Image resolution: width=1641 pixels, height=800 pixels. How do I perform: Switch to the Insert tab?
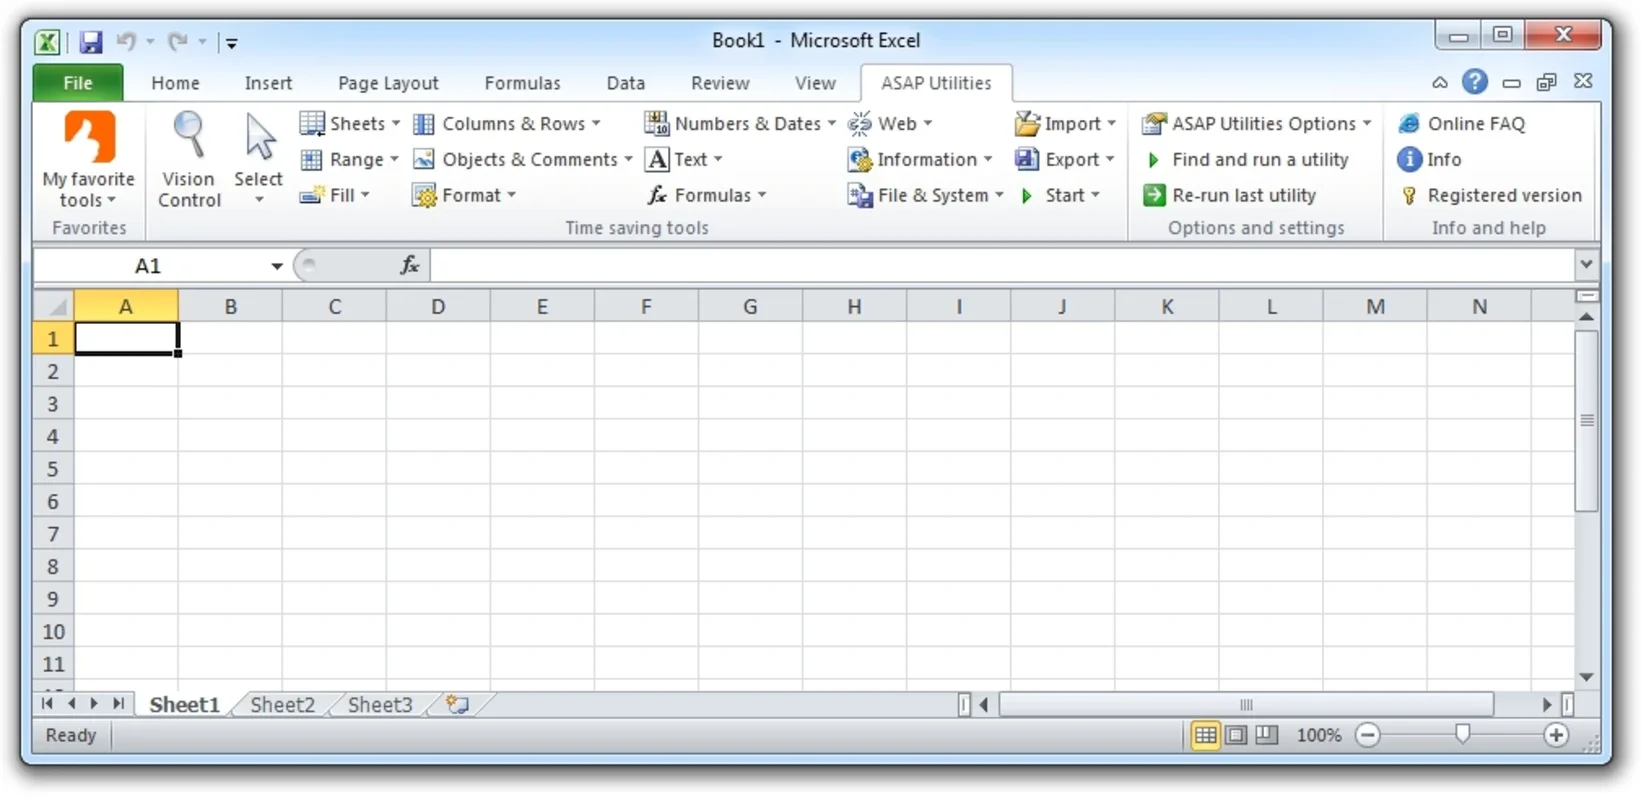click(x=268, y=83)
